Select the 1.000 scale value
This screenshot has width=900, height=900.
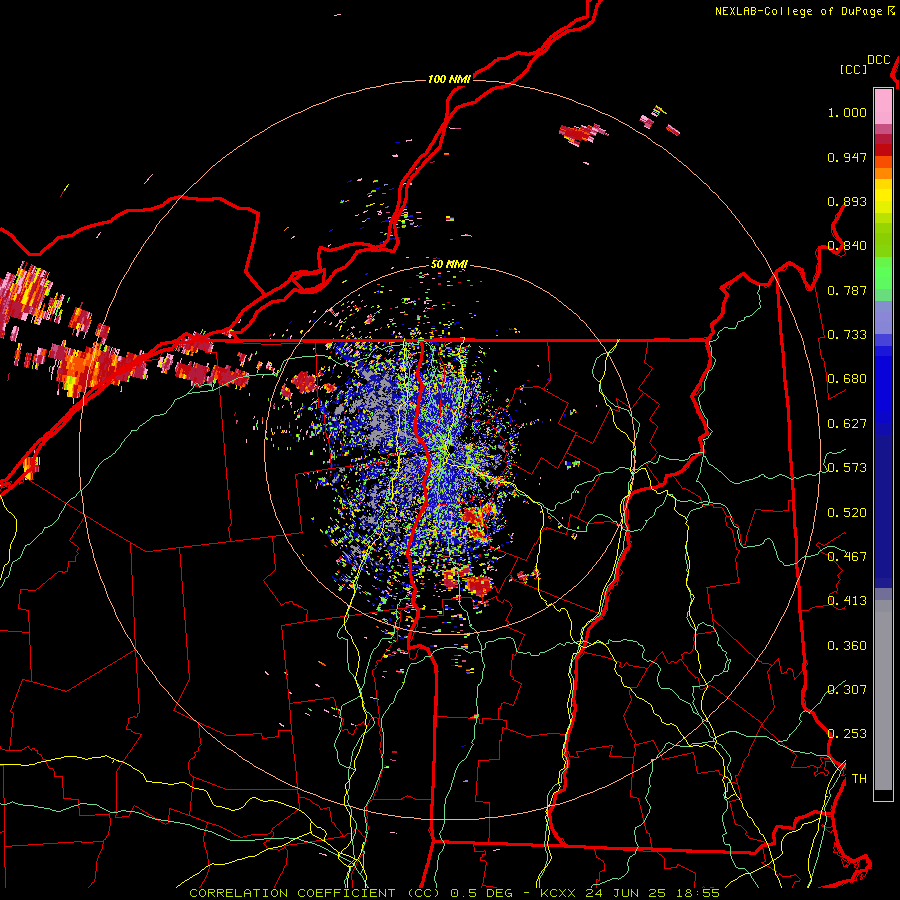click(847, 112)
